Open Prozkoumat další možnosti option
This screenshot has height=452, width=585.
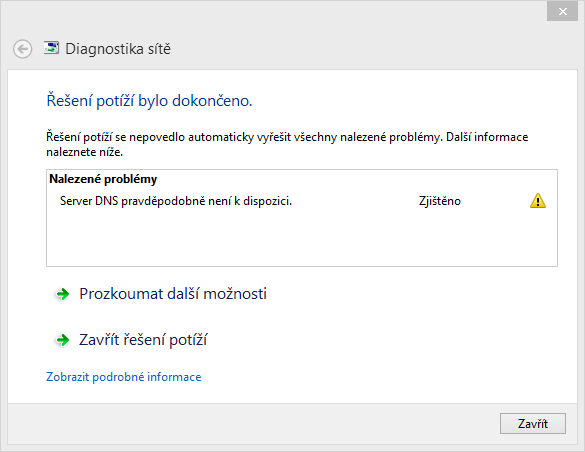173,294
